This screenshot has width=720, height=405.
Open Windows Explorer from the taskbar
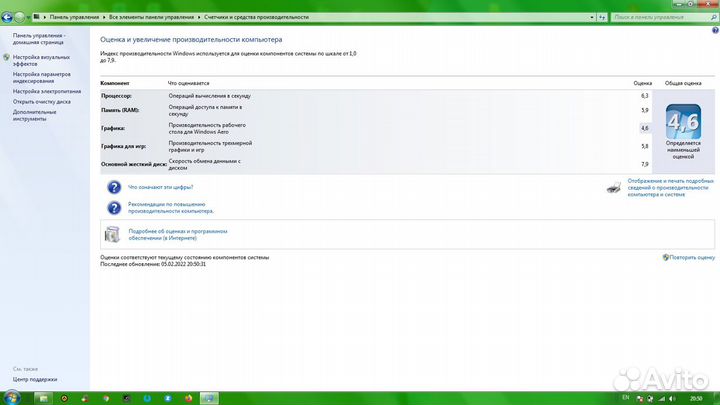point(43,398)
